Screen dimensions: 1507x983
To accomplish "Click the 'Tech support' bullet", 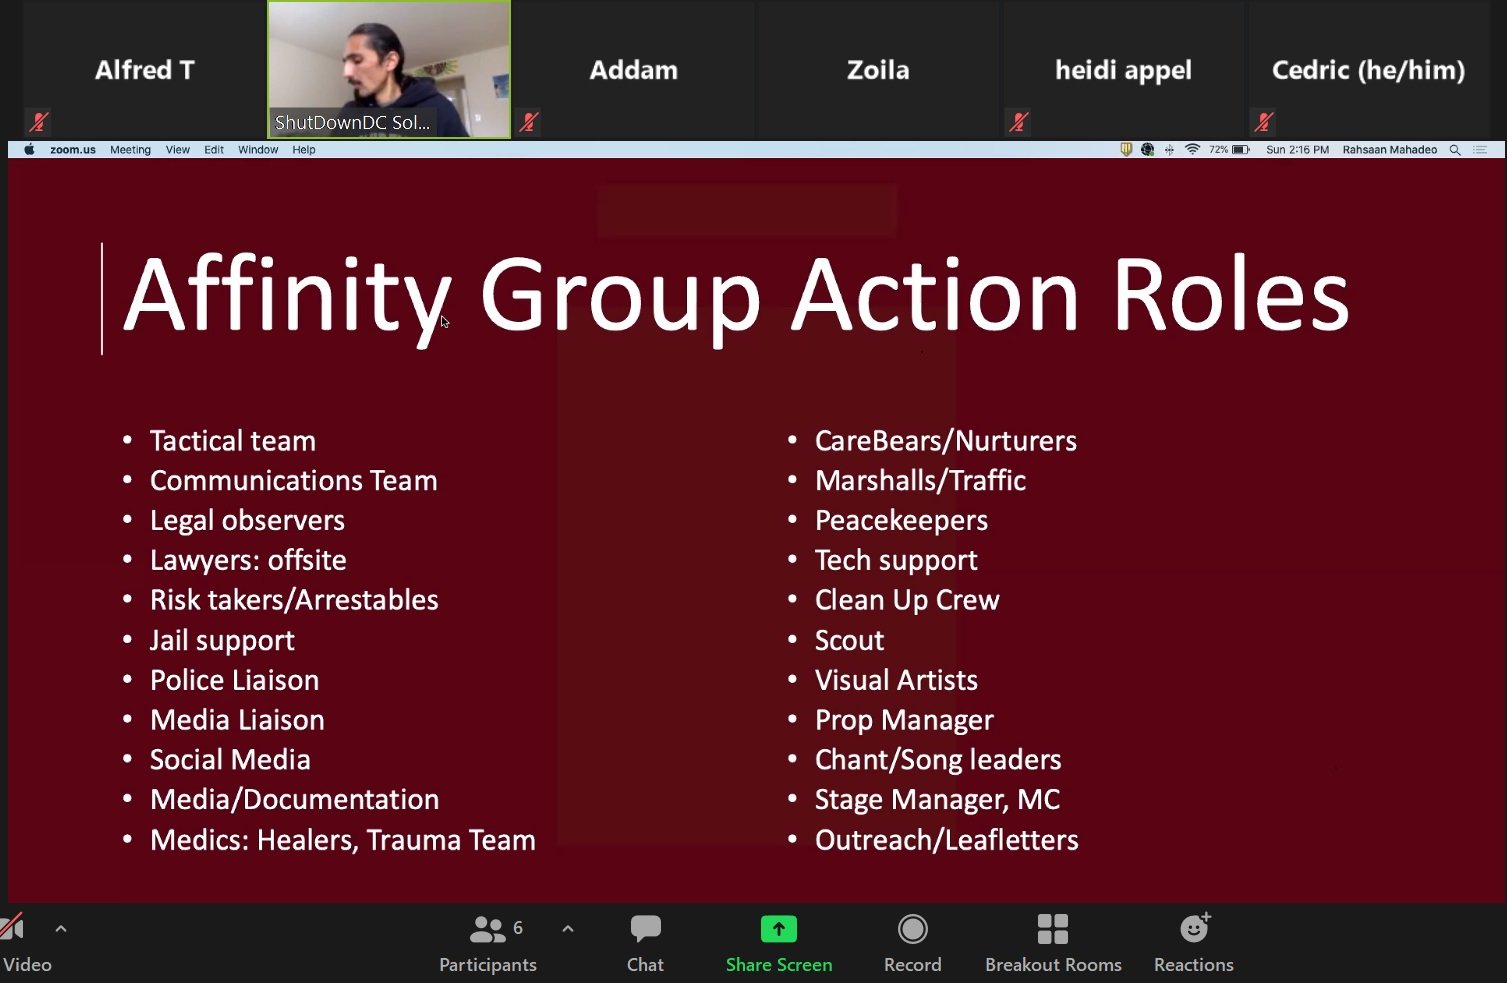I will [896, 561].
